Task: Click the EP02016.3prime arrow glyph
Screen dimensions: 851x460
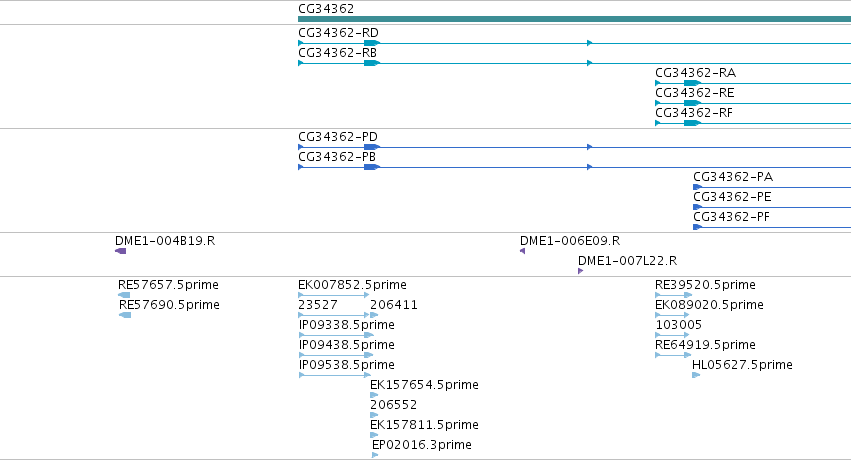Action: [375, 456]
